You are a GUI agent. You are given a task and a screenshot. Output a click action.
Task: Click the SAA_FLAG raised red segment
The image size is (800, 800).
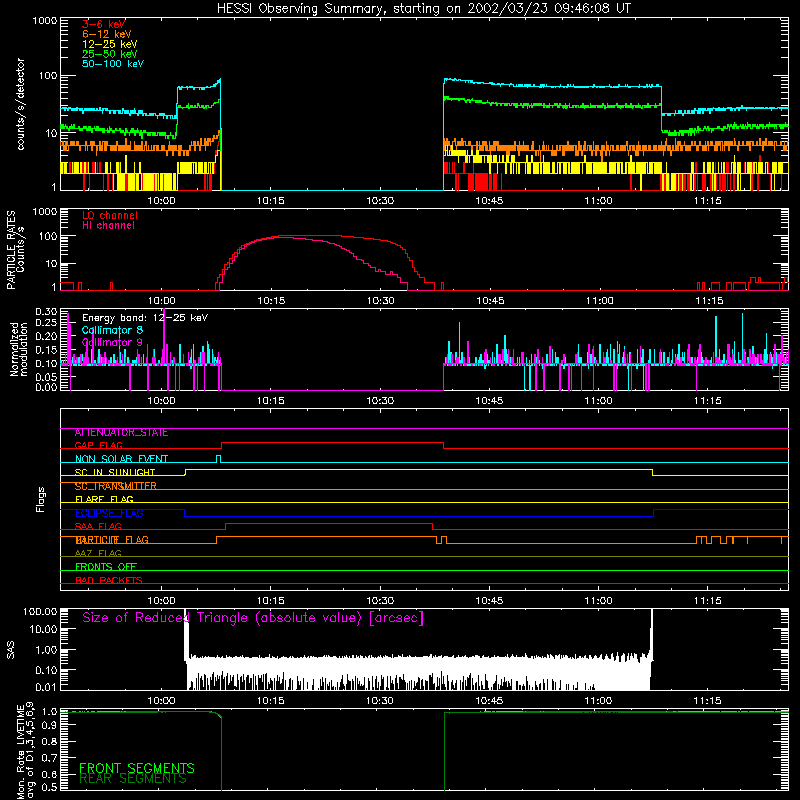pyautogui.click(x=329, y=524)
